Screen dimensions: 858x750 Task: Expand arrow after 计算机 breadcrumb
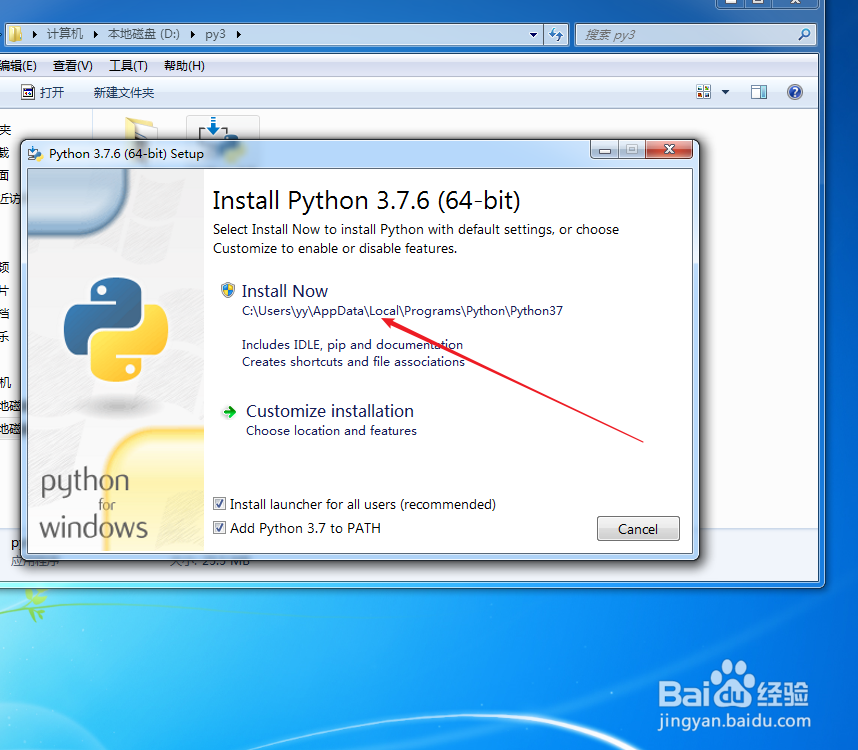(96, 34)
